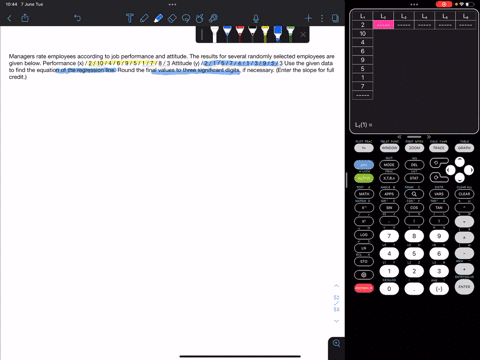480x360 pixels.
Task: Open the shapes/sticker tool
Action: (x=200, y=18)
